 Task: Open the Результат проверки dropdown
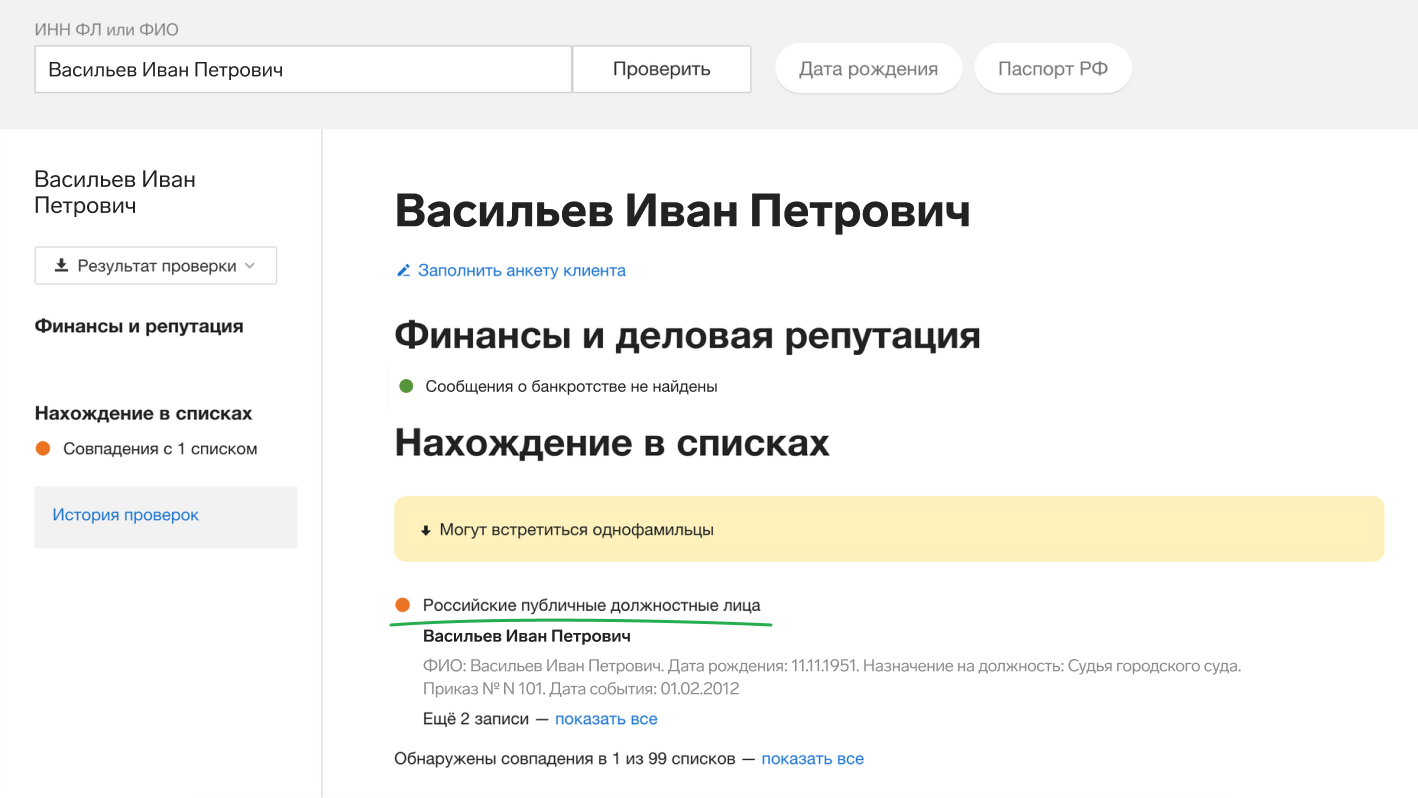[x=156, y=266]
